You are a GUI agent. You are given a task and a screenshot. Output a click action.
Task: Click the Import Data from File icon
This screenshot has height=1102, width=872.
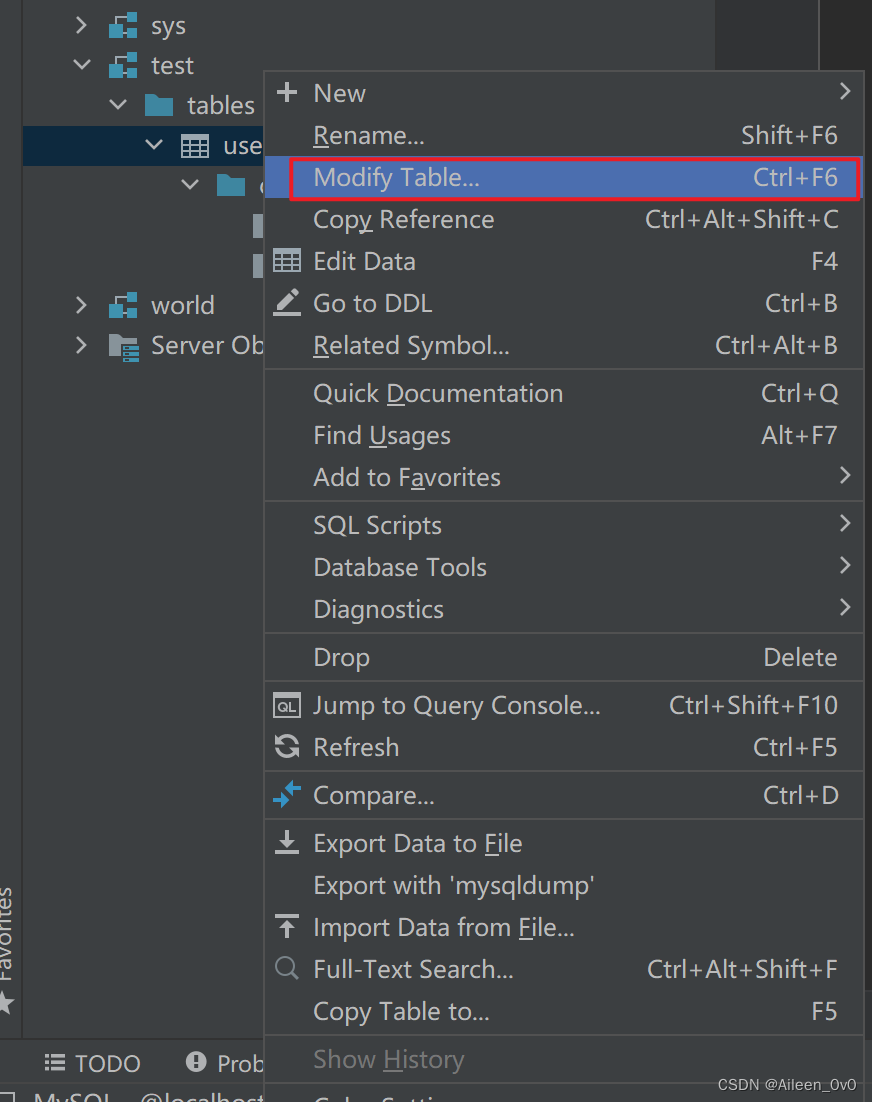pyautogui.click(x=287, y=927)
